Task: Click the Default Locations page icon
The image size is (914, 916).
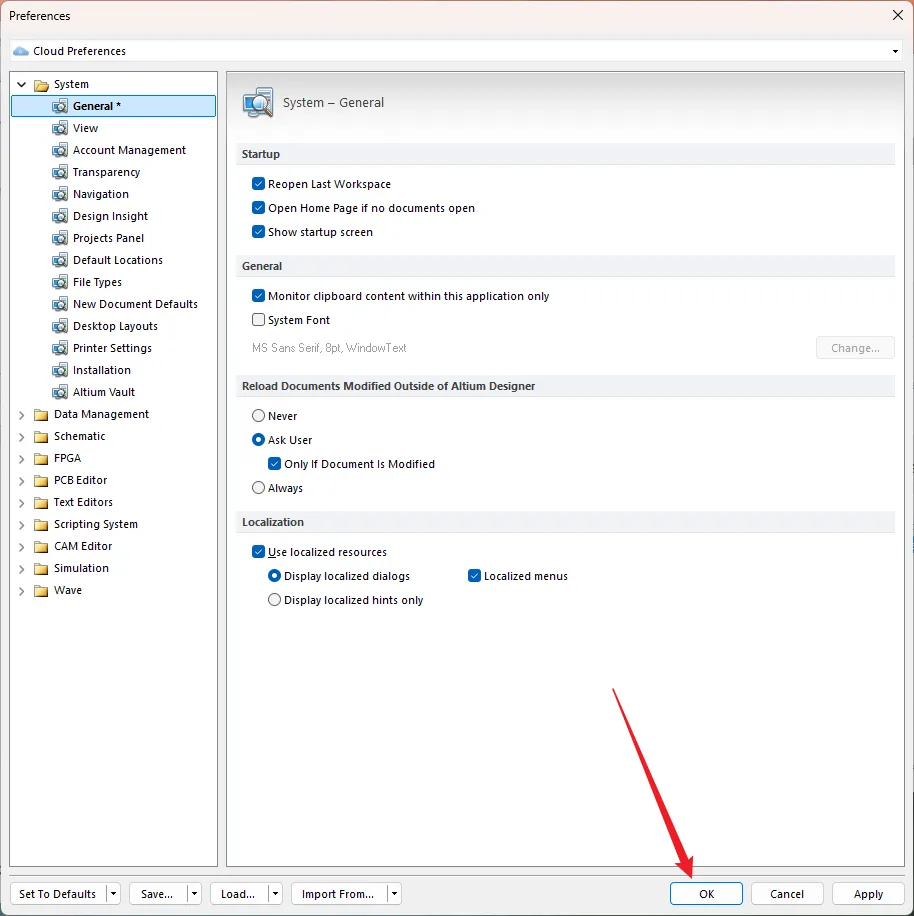Action: [x=60, y=260]
